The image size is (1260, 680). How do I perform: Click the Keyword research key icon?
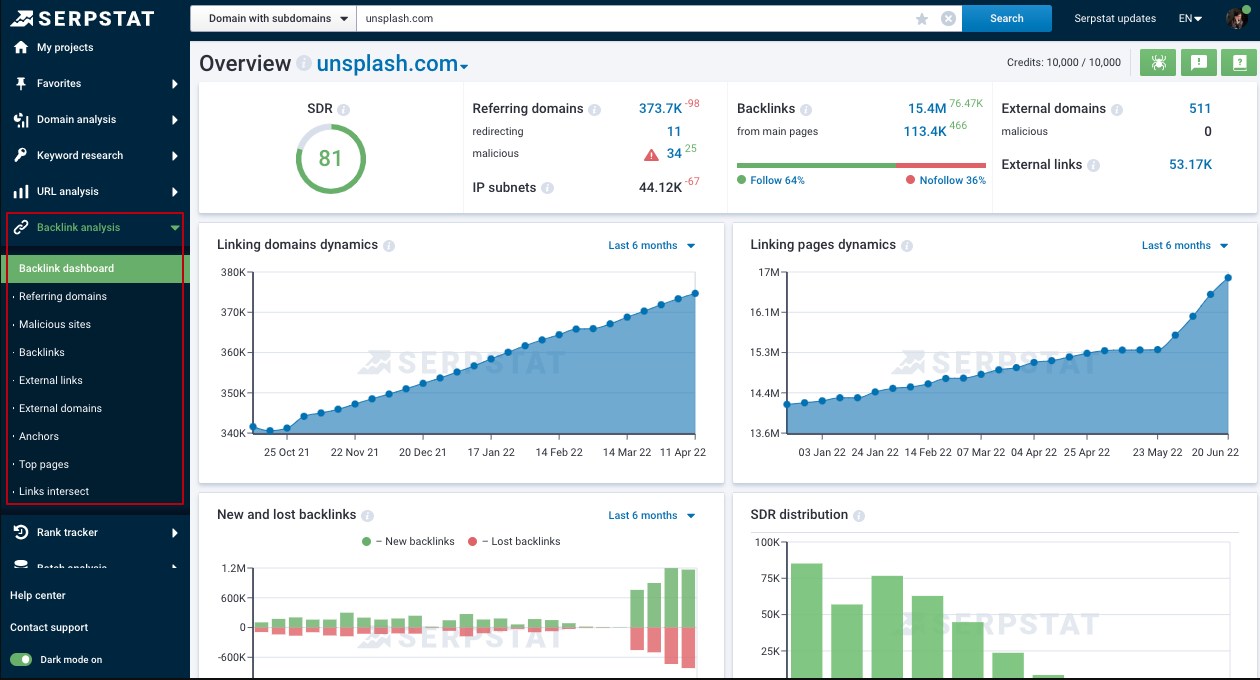click(21, 156)
